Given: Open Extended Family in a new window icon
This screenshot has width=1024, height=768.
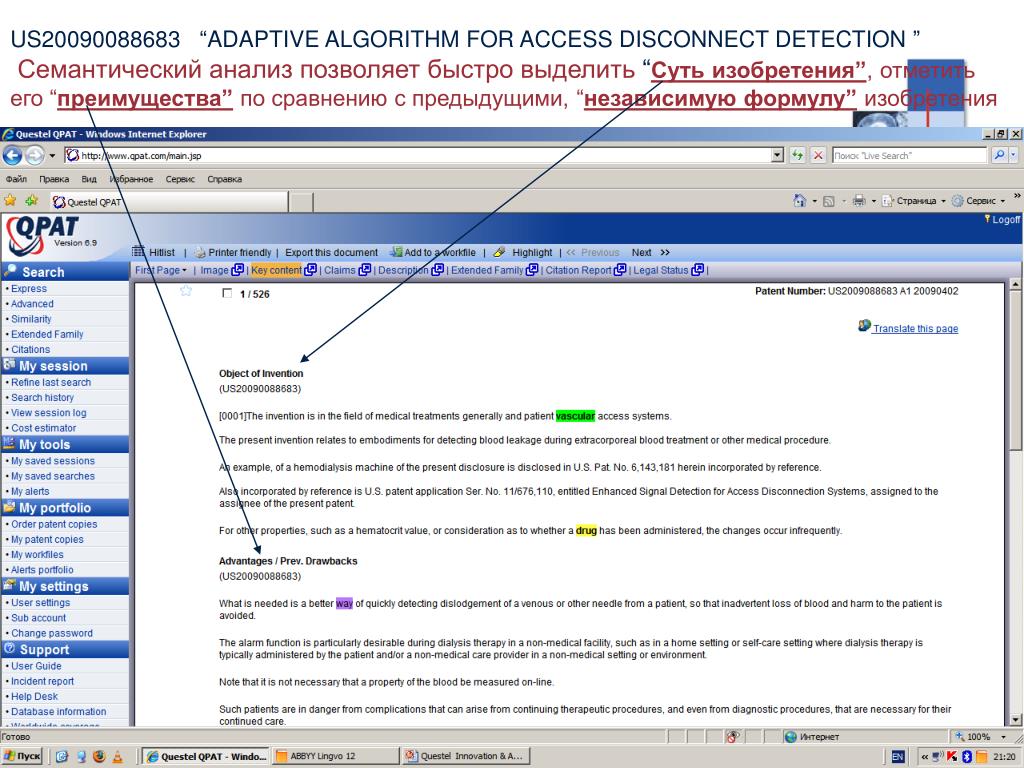Looking at the screenshot, I should point(532,270).
